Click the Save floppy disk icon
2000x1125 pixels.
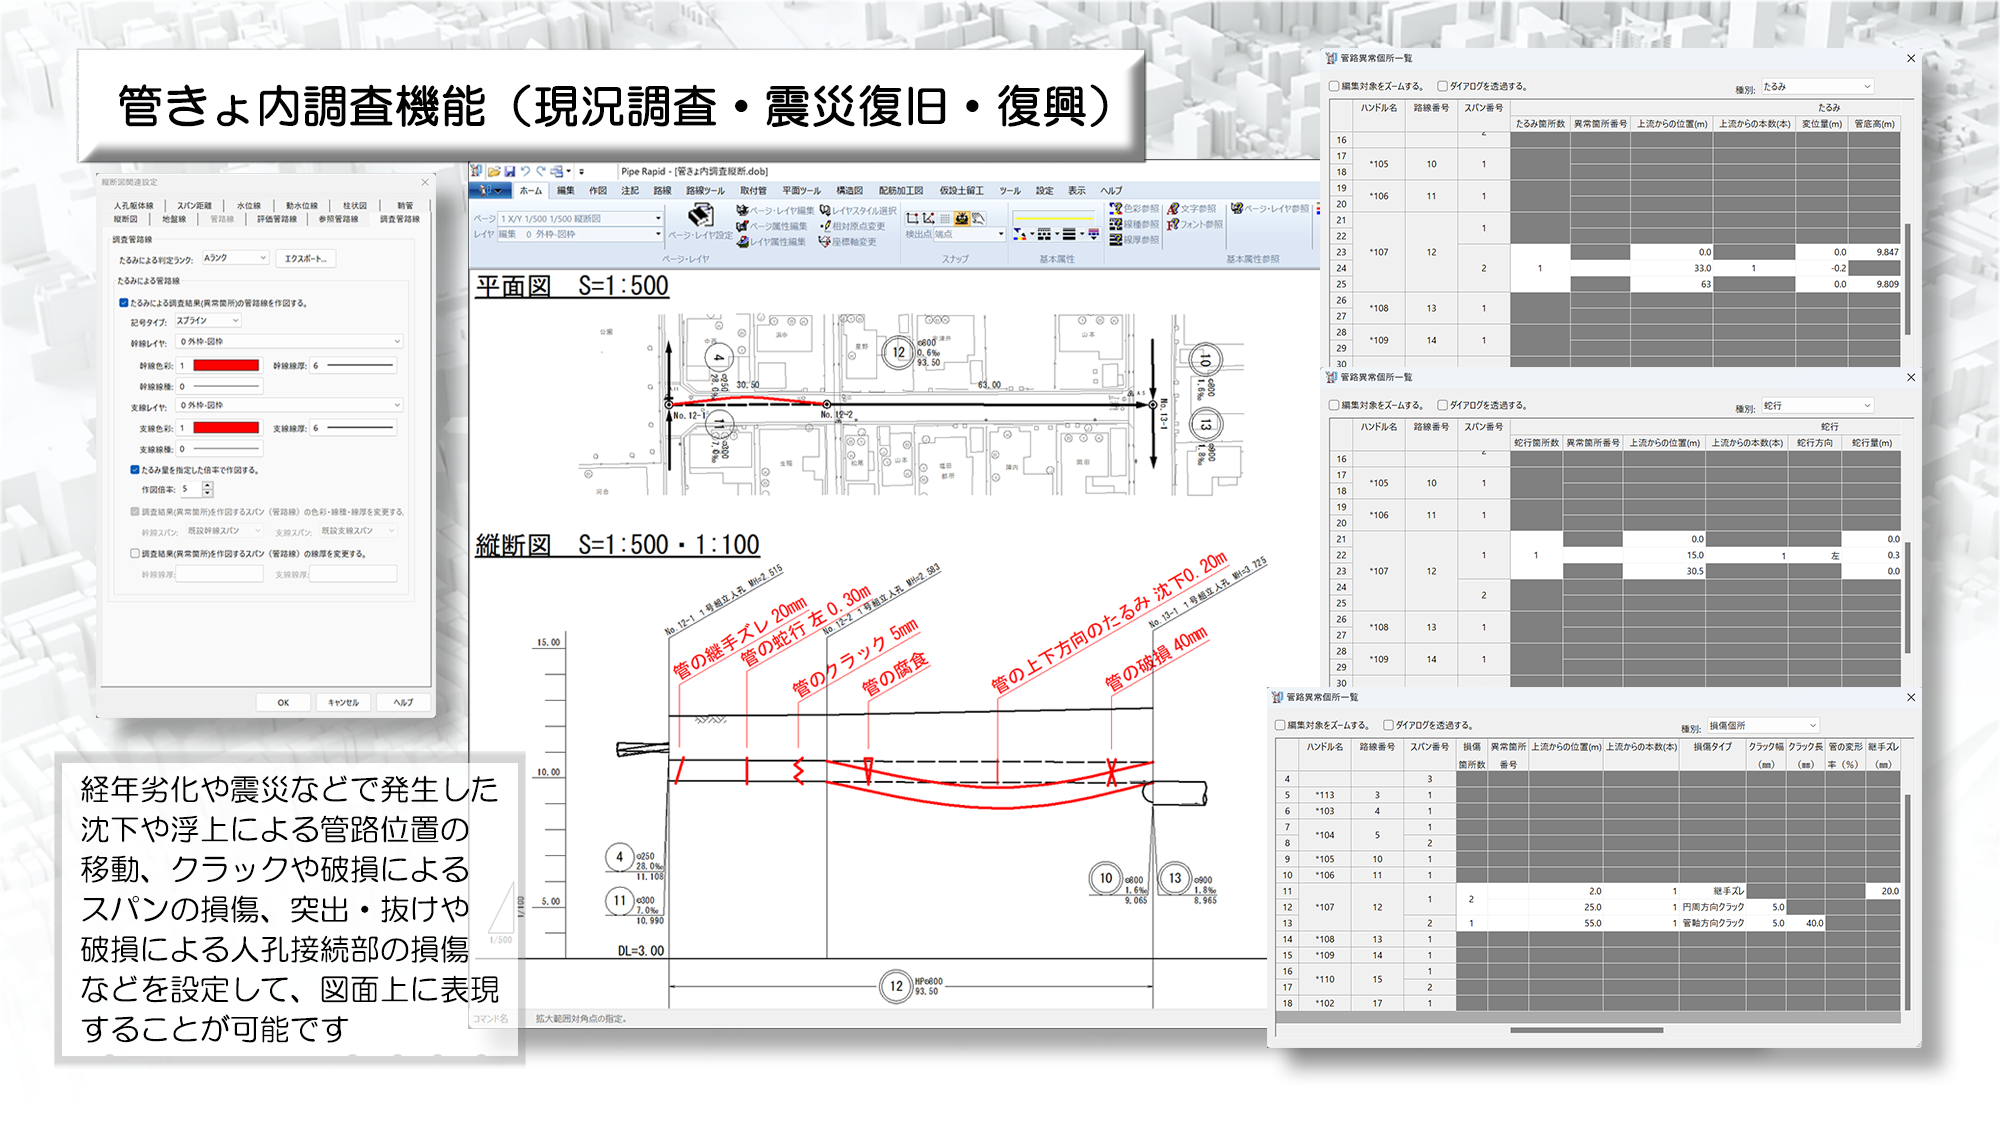pos(510,171)
